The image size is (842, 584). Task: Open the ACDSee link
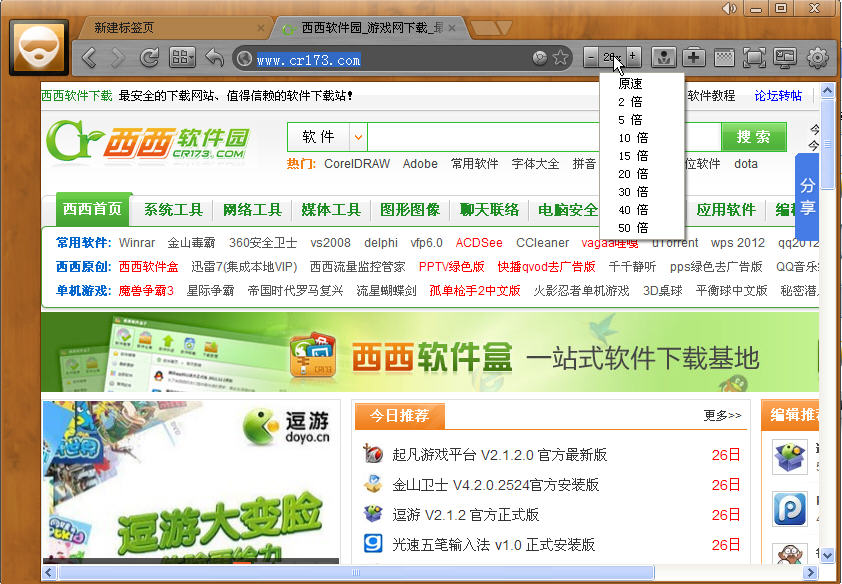[479, 243]
